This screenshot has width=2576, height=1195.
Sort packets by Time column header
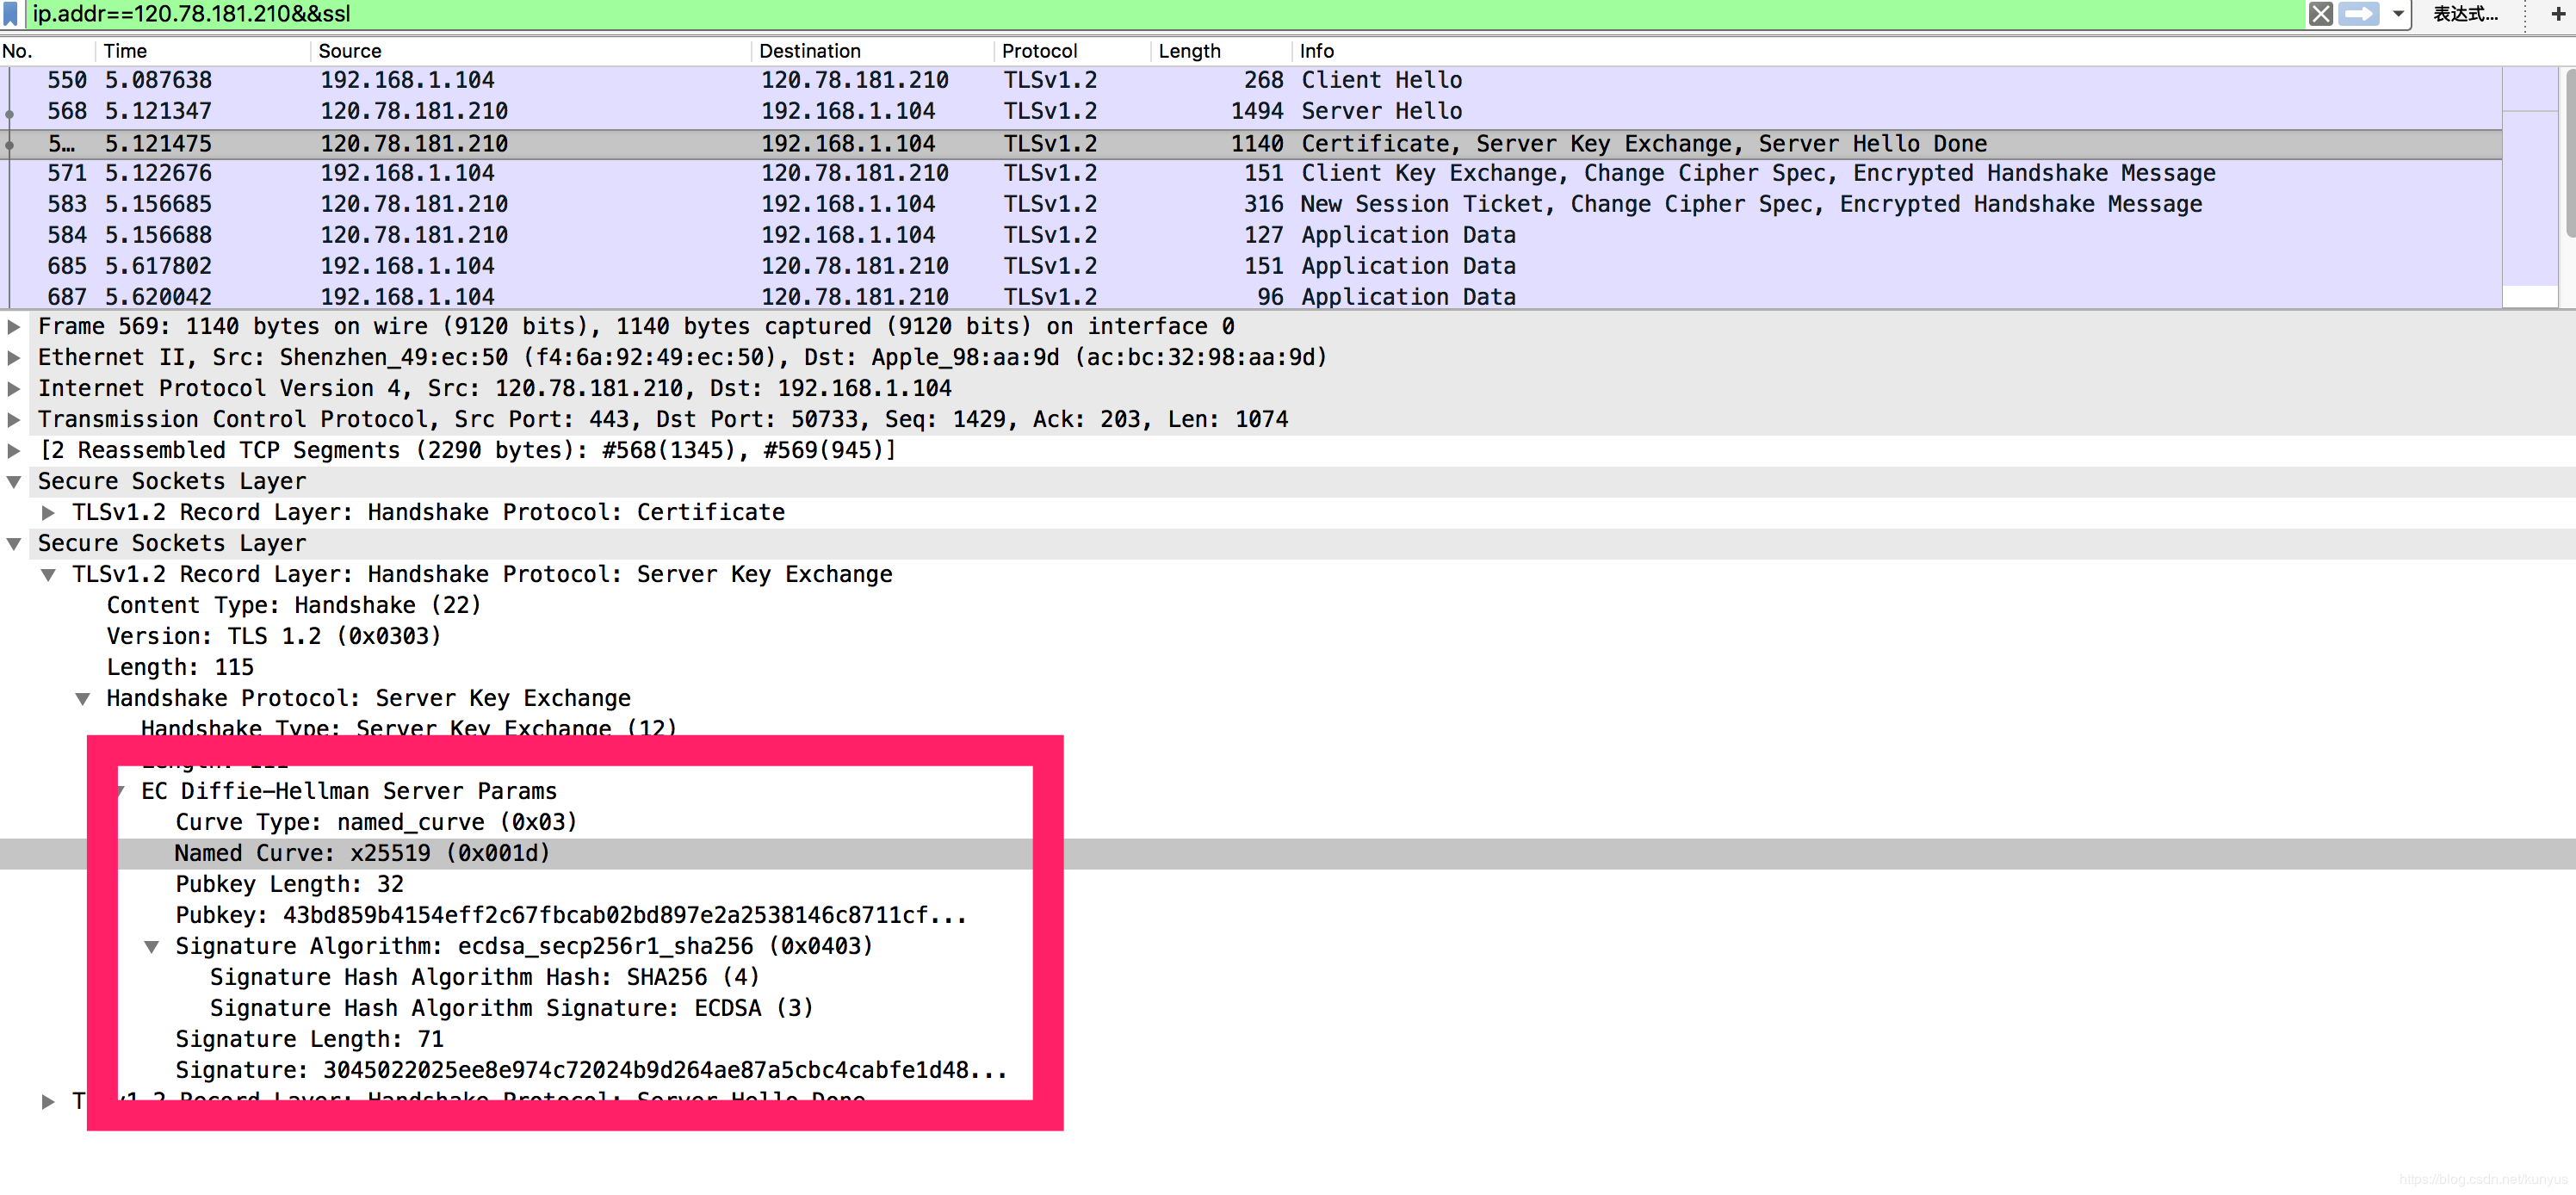coord(125,51)
